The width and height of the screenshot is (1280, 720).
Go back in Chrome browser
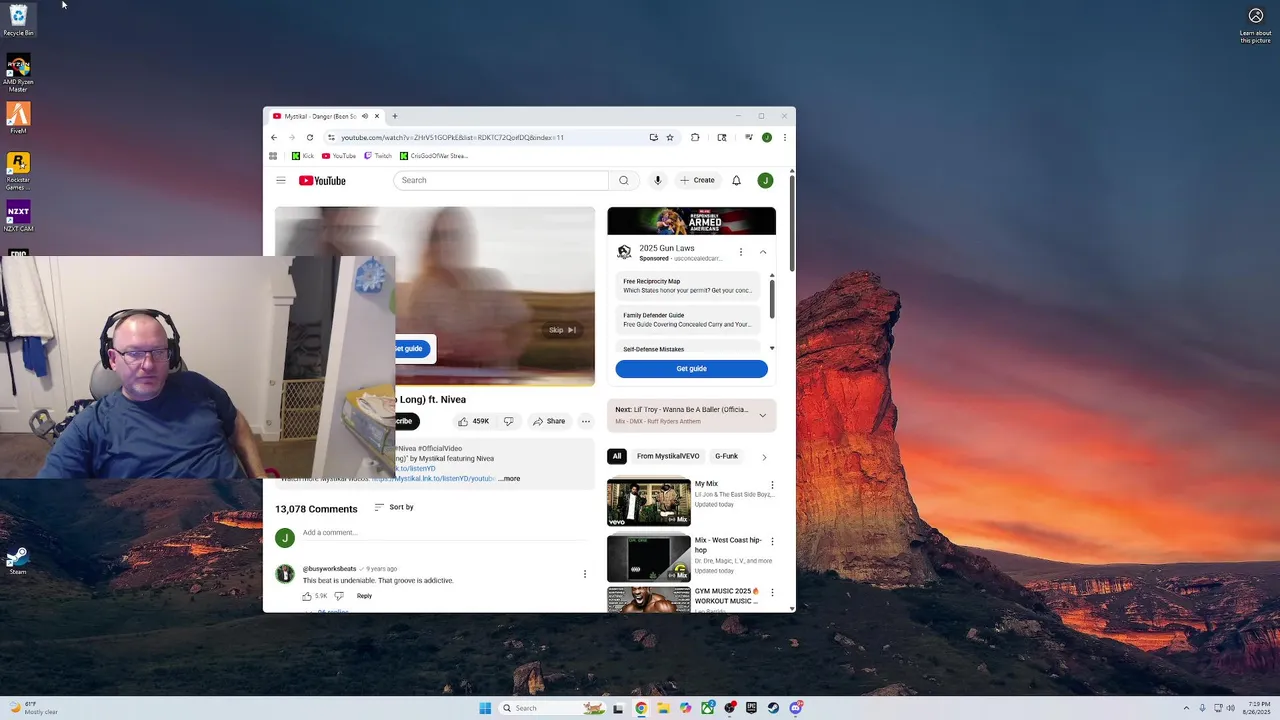274,137
